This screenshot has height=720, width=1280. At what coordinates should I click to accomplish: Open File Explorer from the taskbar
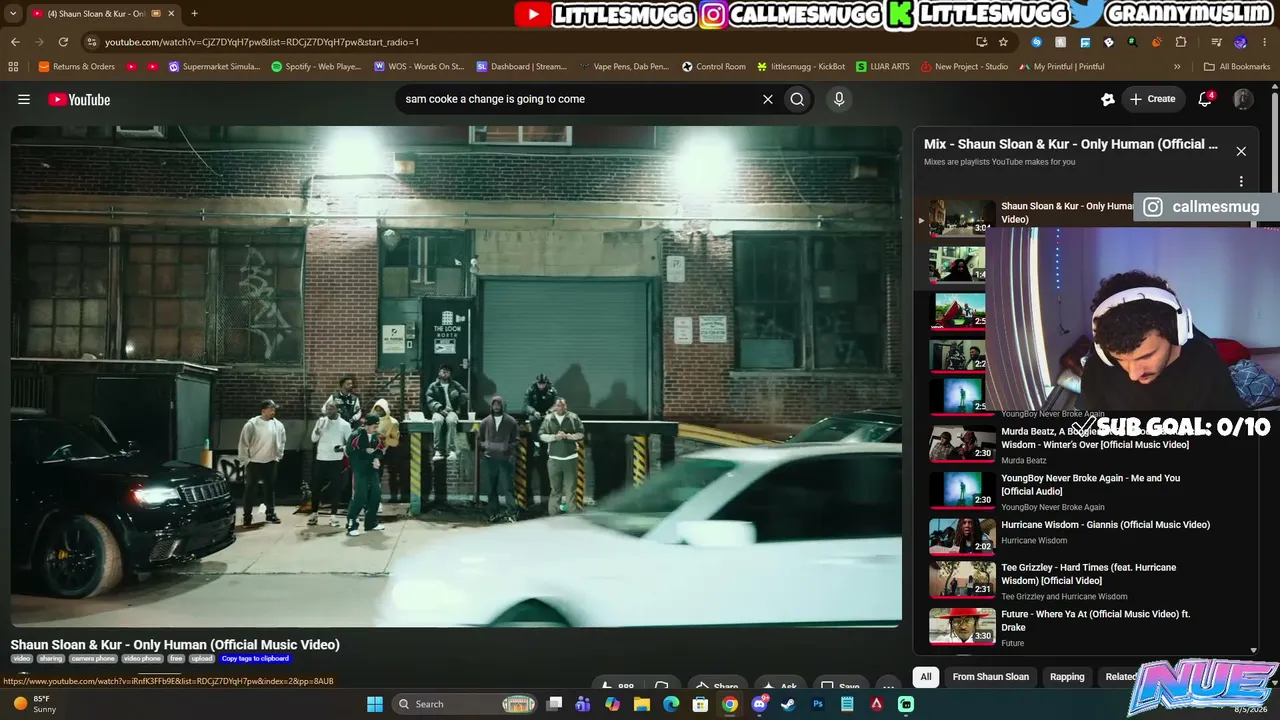[642, 704]
